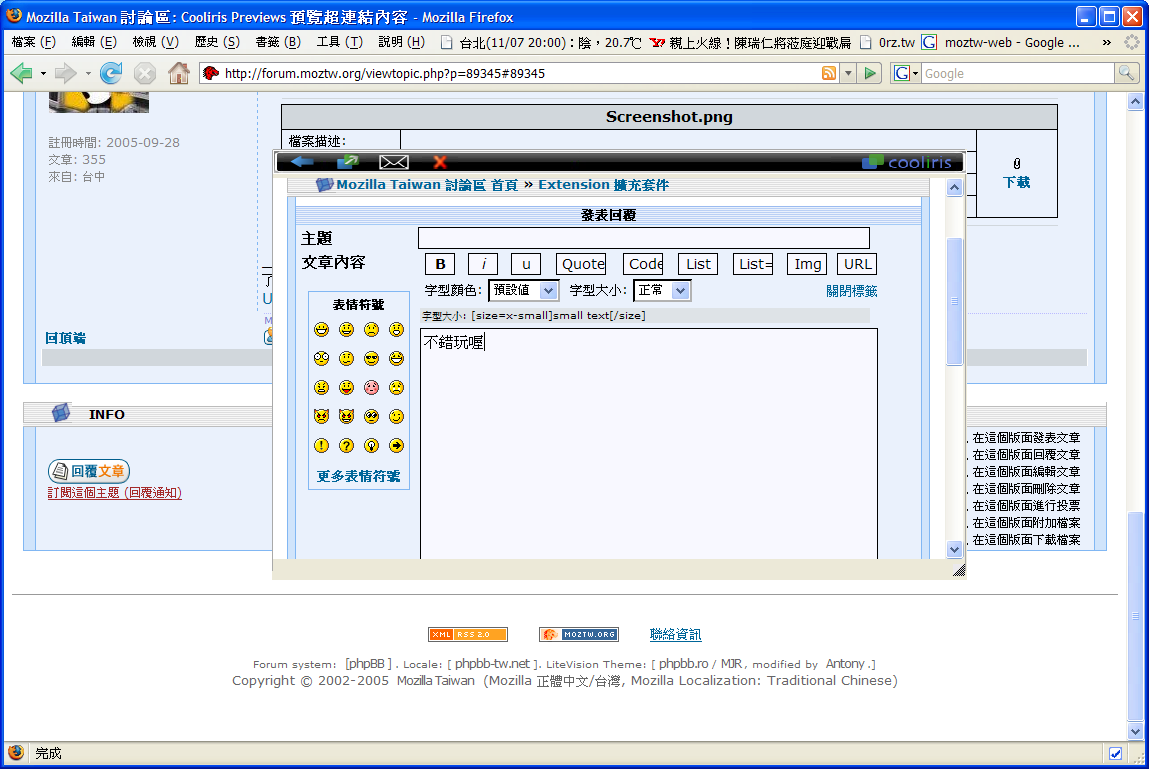Click the RSS feed icon in address bar
Image resolution: width=1149 pixels, height=769 pixels.
[x=829, y=73]
